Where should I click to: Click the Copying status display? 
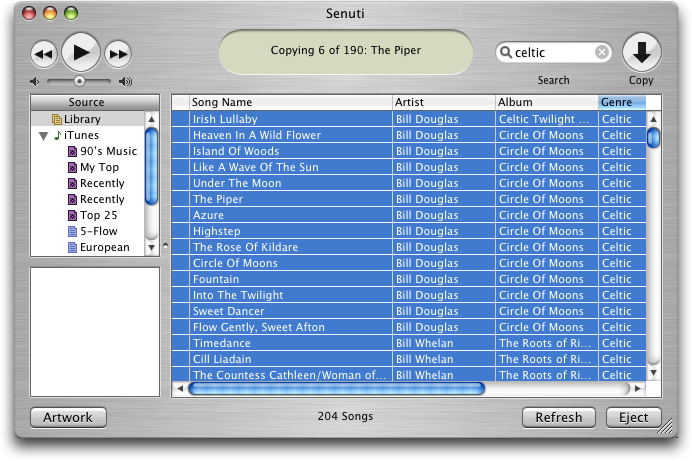[x=346, y=52]
